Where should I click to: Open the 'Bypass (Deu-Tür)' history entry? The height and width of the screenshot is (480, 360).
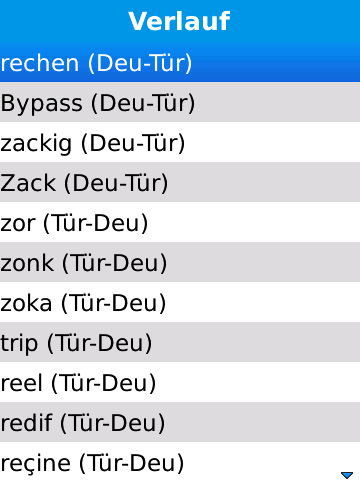180,102
